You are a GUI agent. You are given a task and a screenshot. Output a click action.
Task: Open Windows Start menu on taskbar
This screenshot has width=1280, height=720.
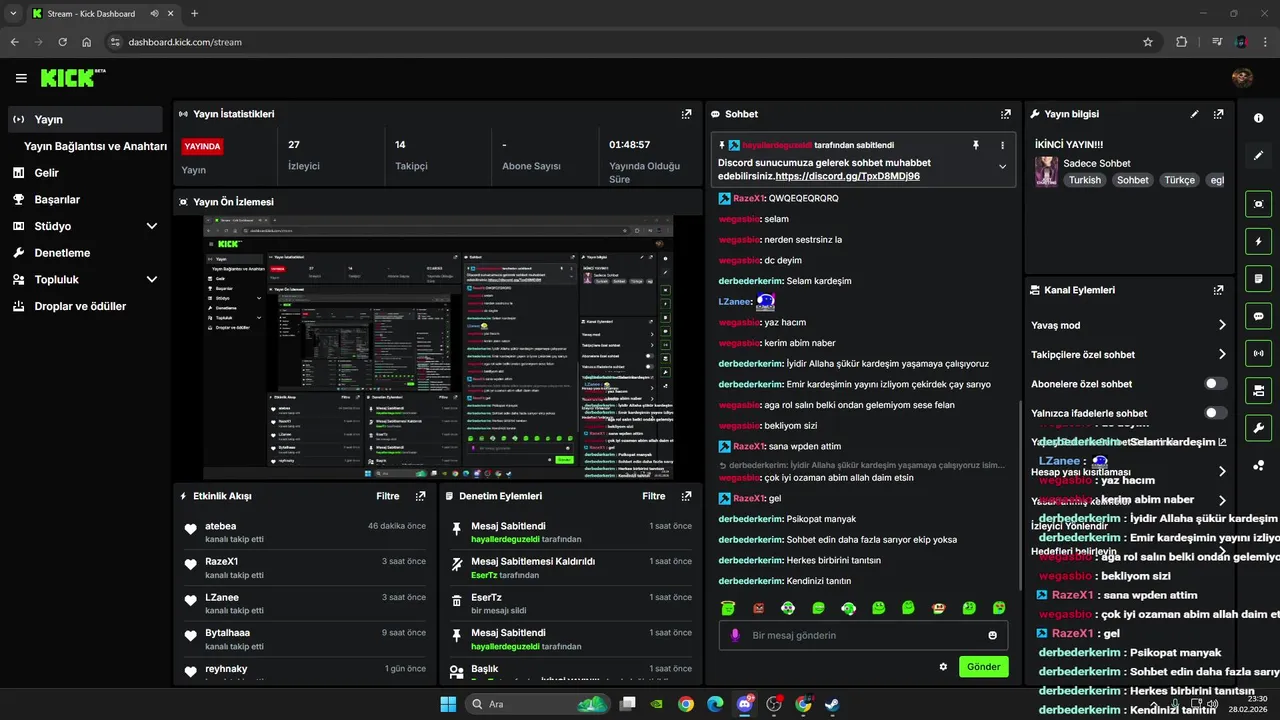pos(448,704)
